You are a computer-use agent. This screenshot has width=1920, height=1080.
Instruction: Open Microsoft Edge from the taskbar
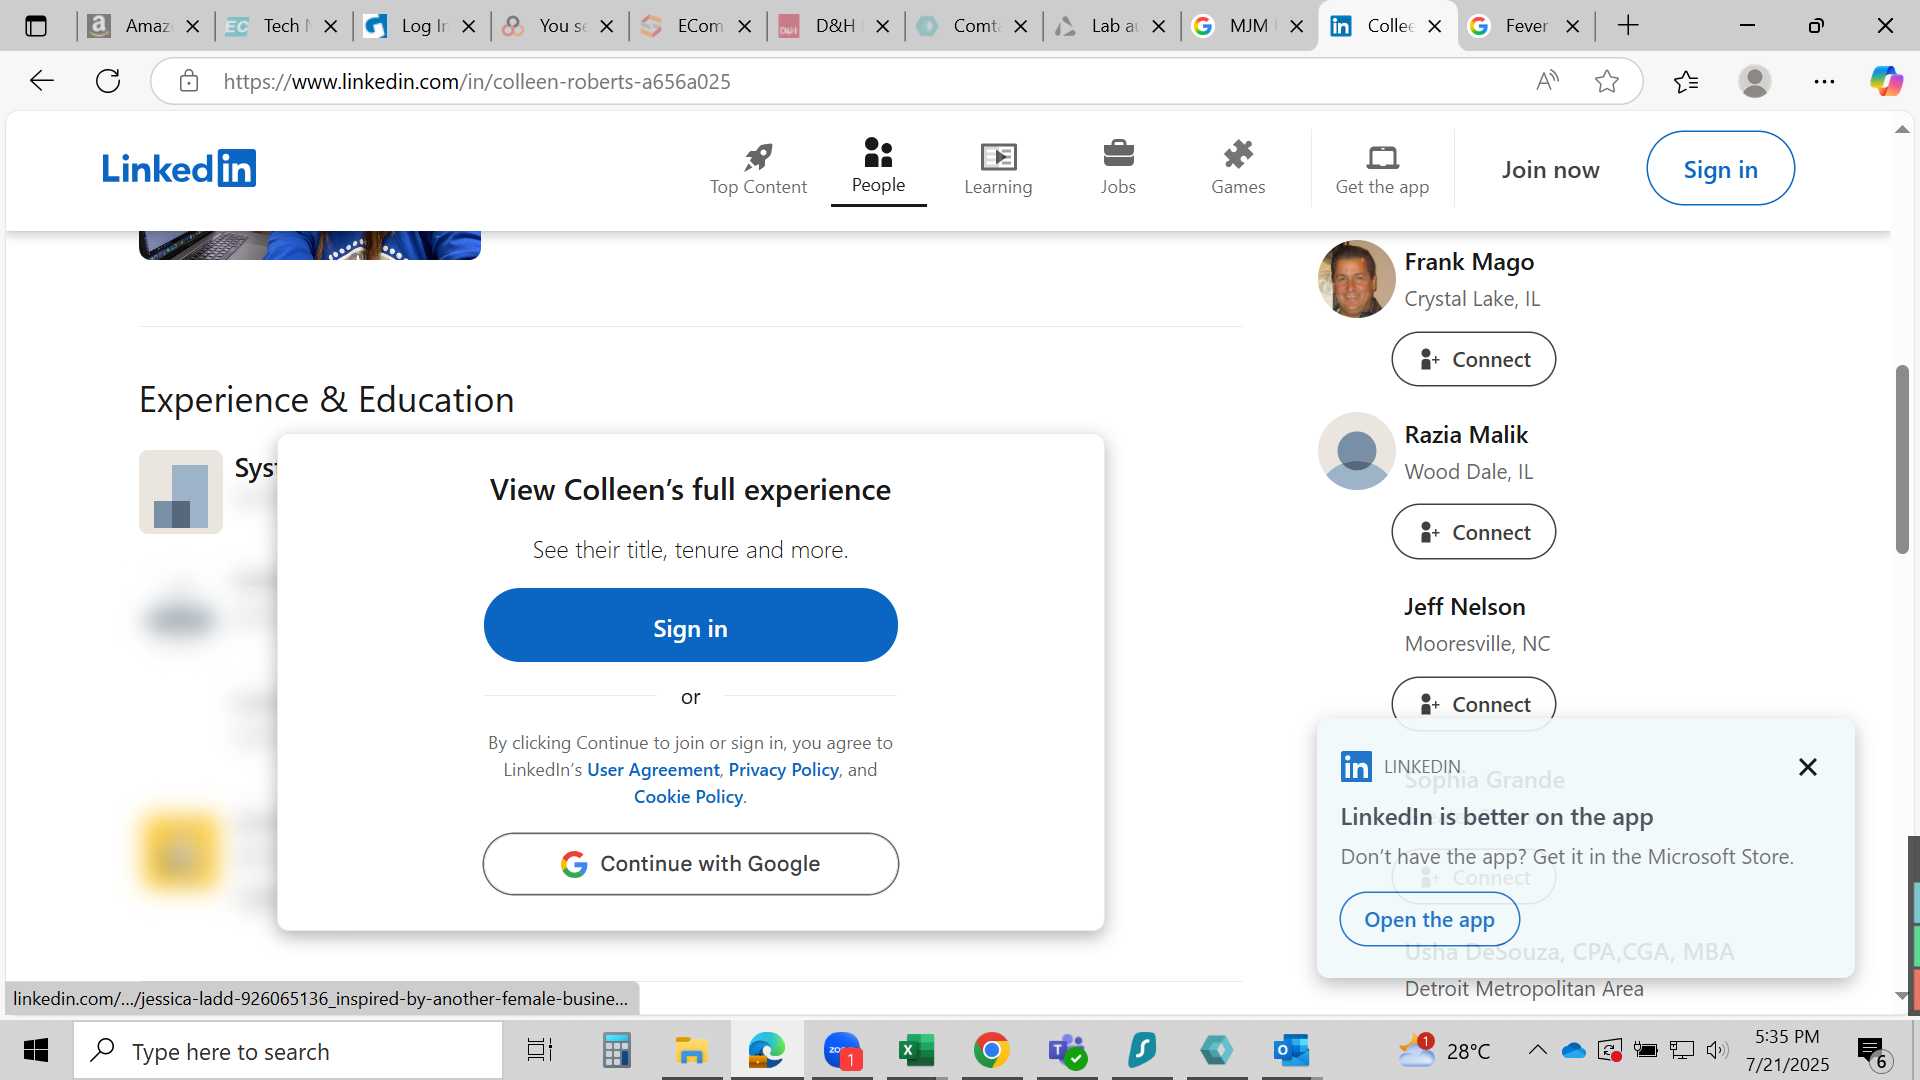767,1051
